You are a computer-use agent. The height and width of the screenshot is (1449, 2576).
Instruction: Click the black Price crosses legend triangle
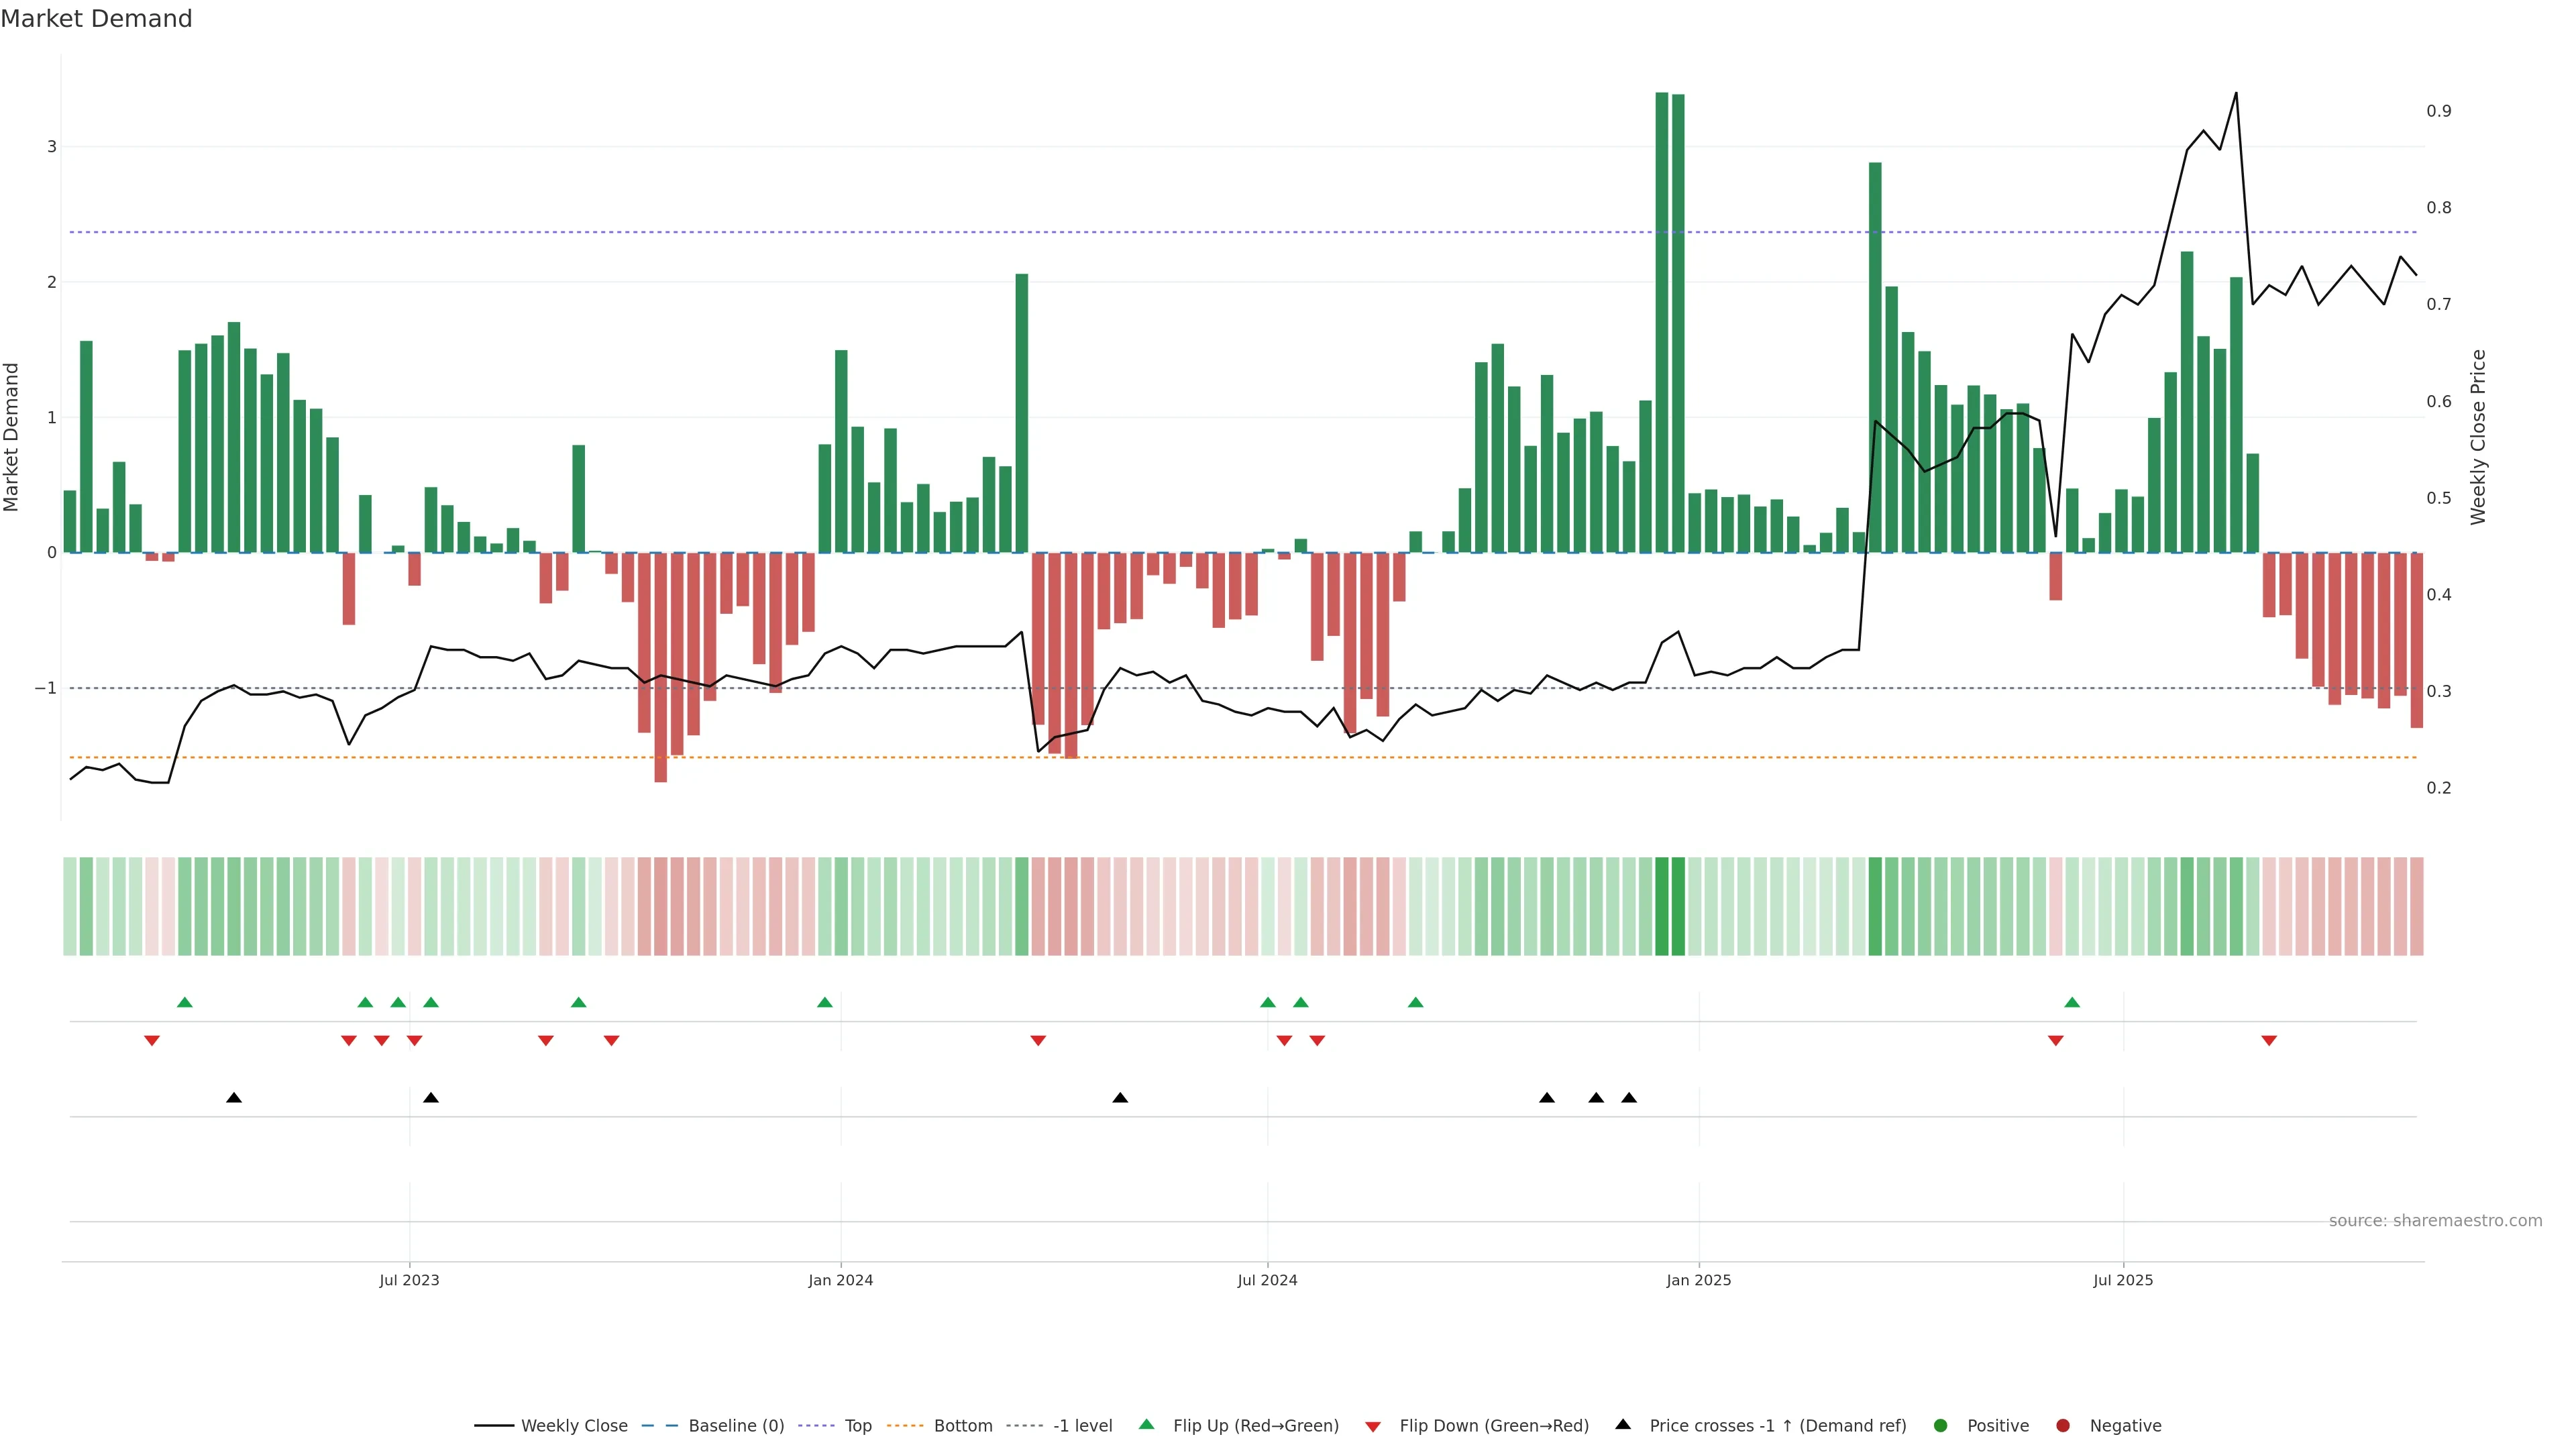click(1622, 1424)
